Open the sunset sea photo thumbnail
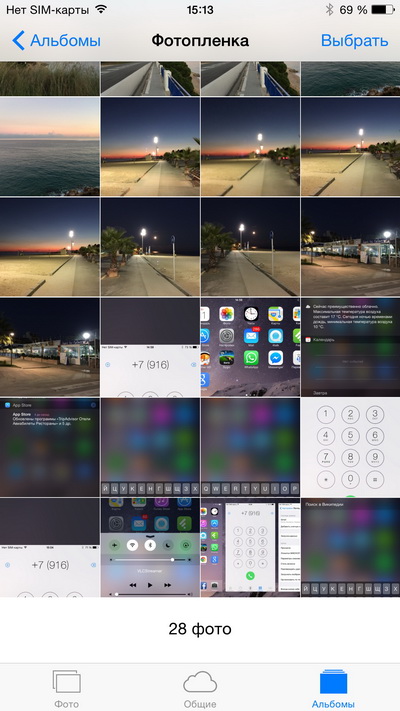The width and height of the screenshot is (400, 711). click(x=49, y=146)
